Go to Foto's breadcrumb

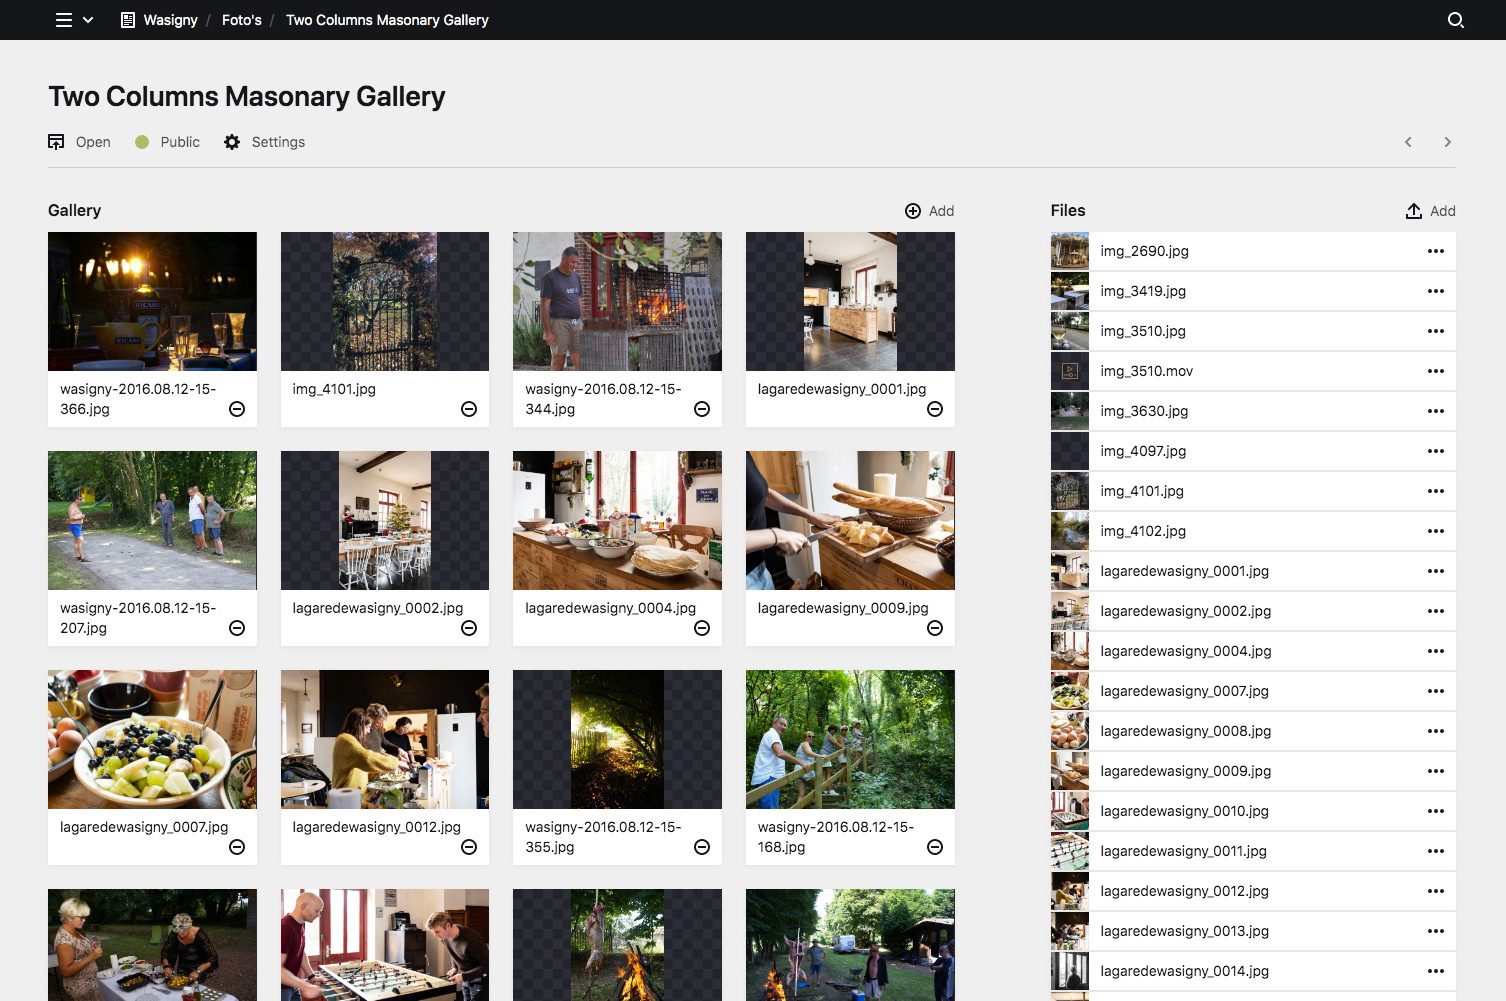(242, 20)
